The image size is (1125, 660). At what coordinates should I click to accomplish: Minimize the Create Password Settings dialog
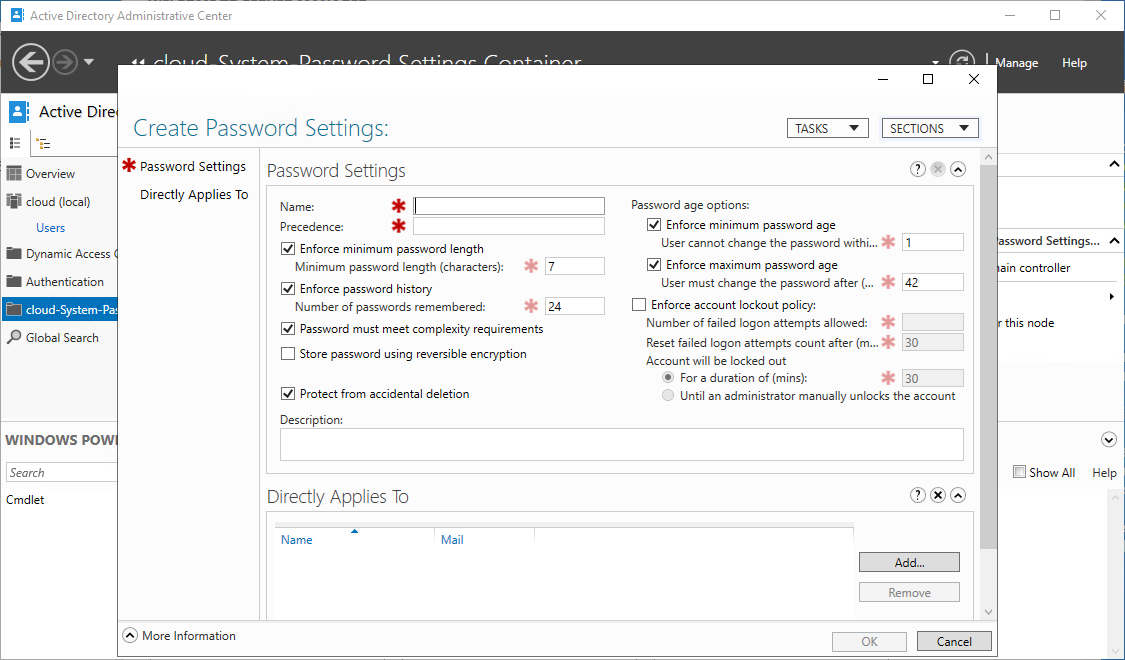coord(882,80)
